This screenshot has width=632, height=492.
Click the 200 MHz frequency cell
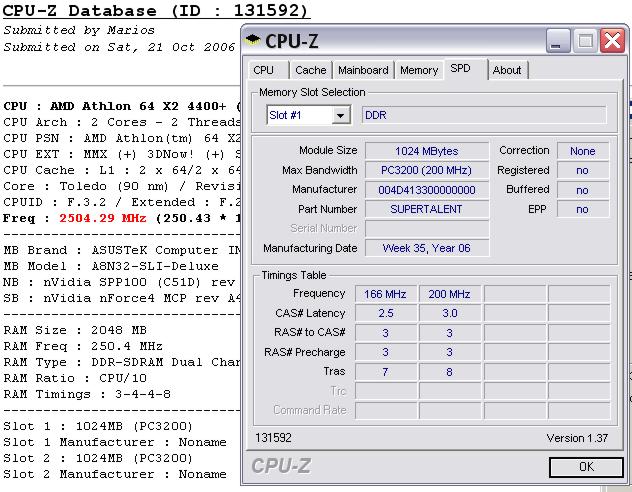[x=450, y=294]
